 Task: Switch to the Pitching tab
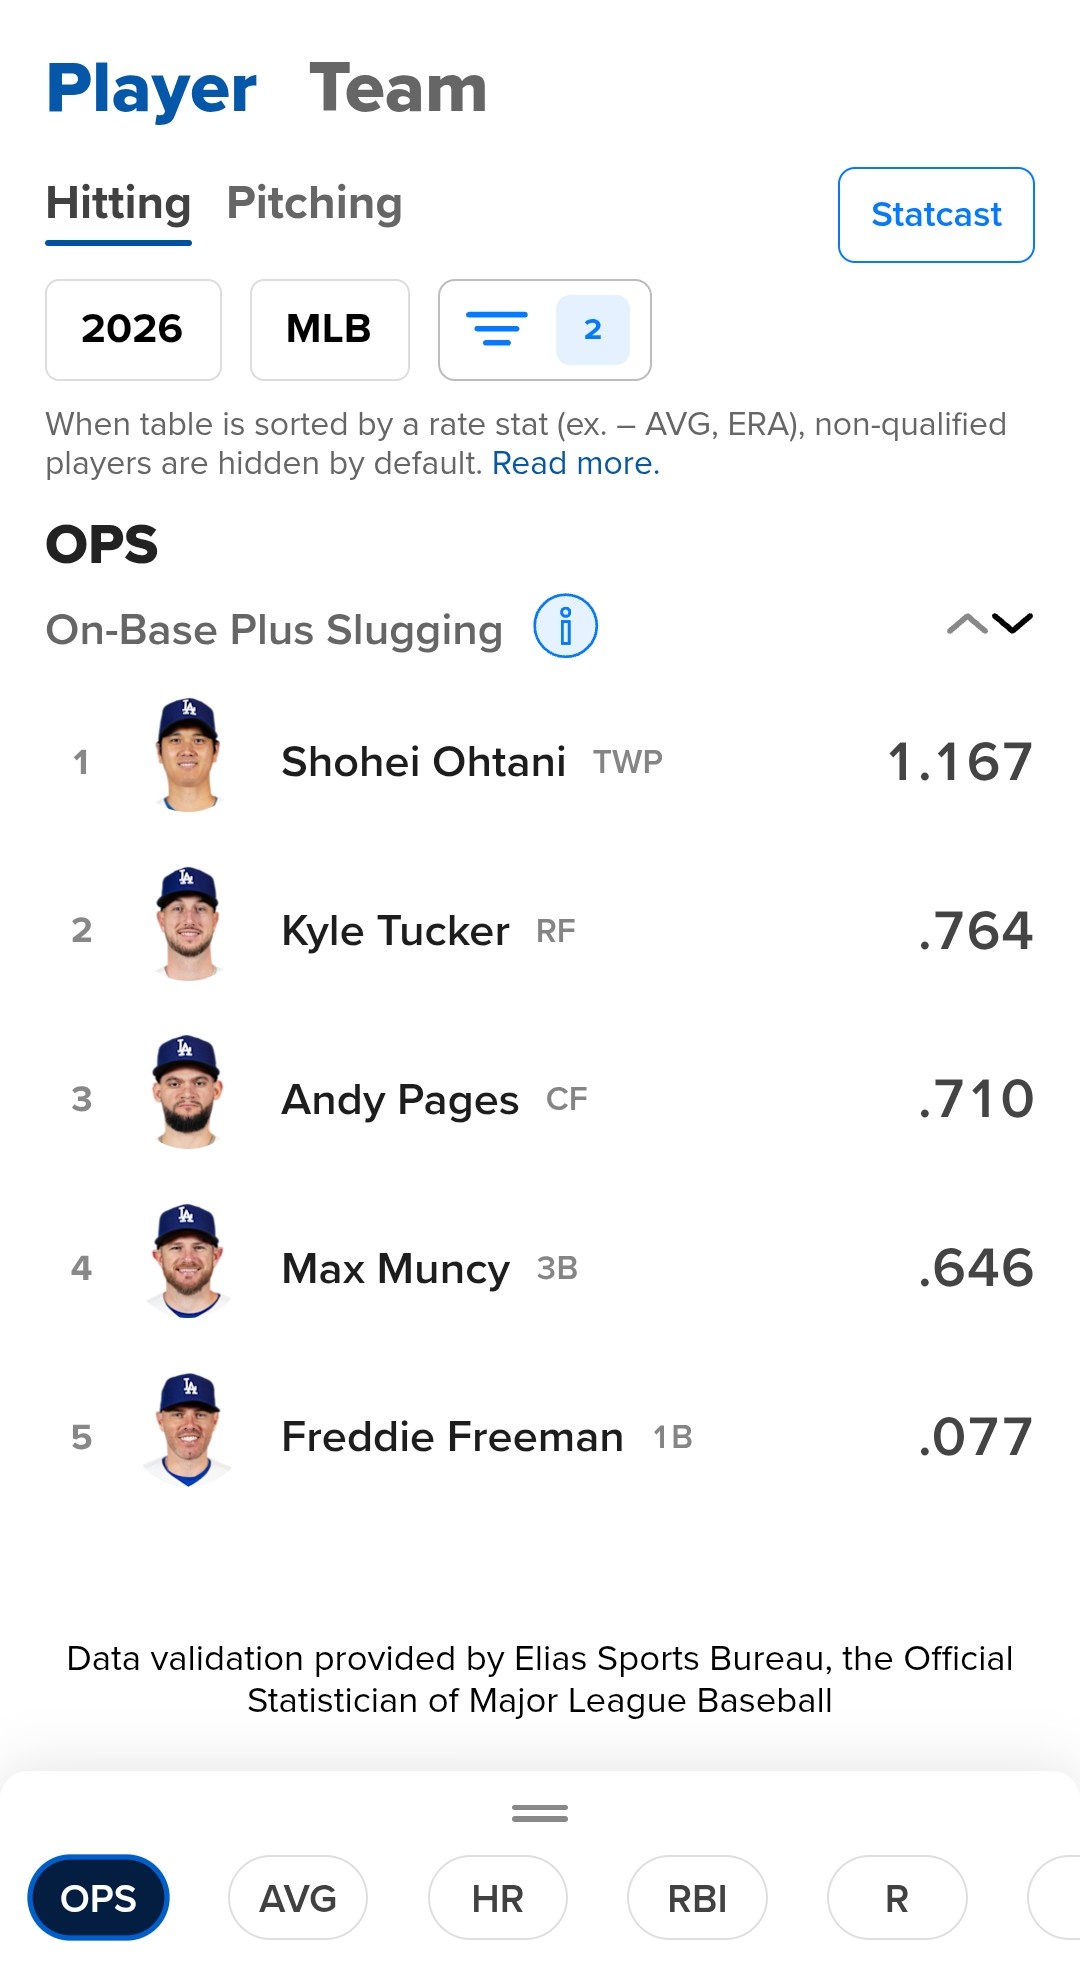[x=314, y=203]
